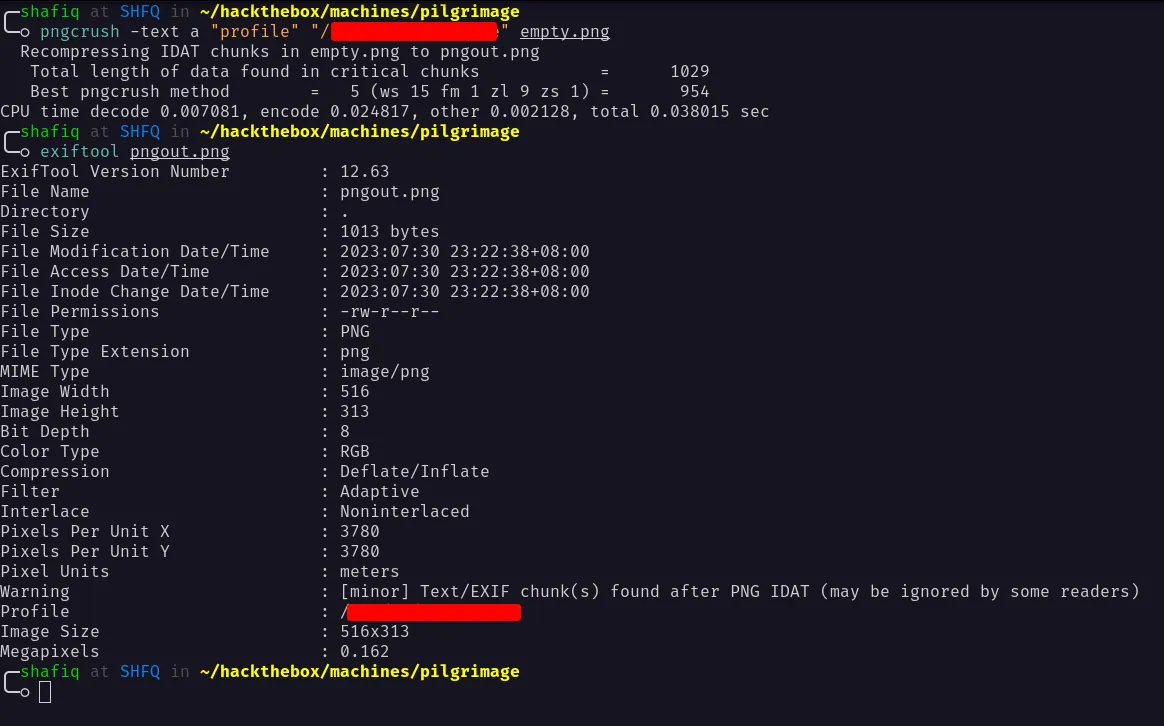Select the ExifTool version value 12.63

[365, 172]
